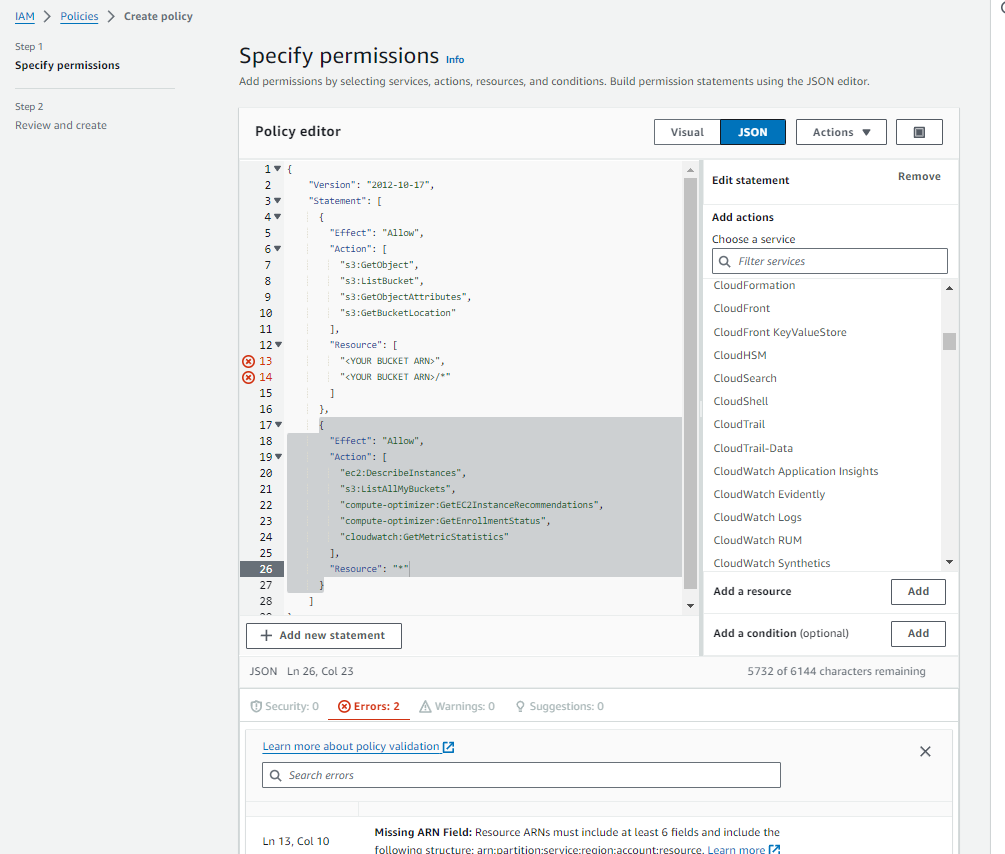Remove the current statement
This screenshot has height=854, width=1005.
(x=918, y=177)
